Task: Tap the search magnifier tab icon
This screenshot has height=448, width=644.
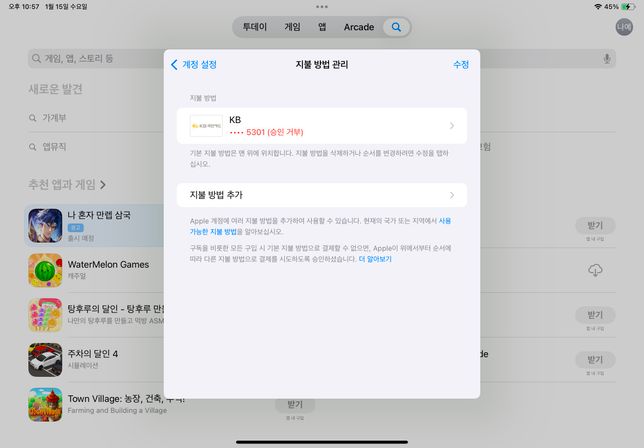Action: [x=396, y=27]
